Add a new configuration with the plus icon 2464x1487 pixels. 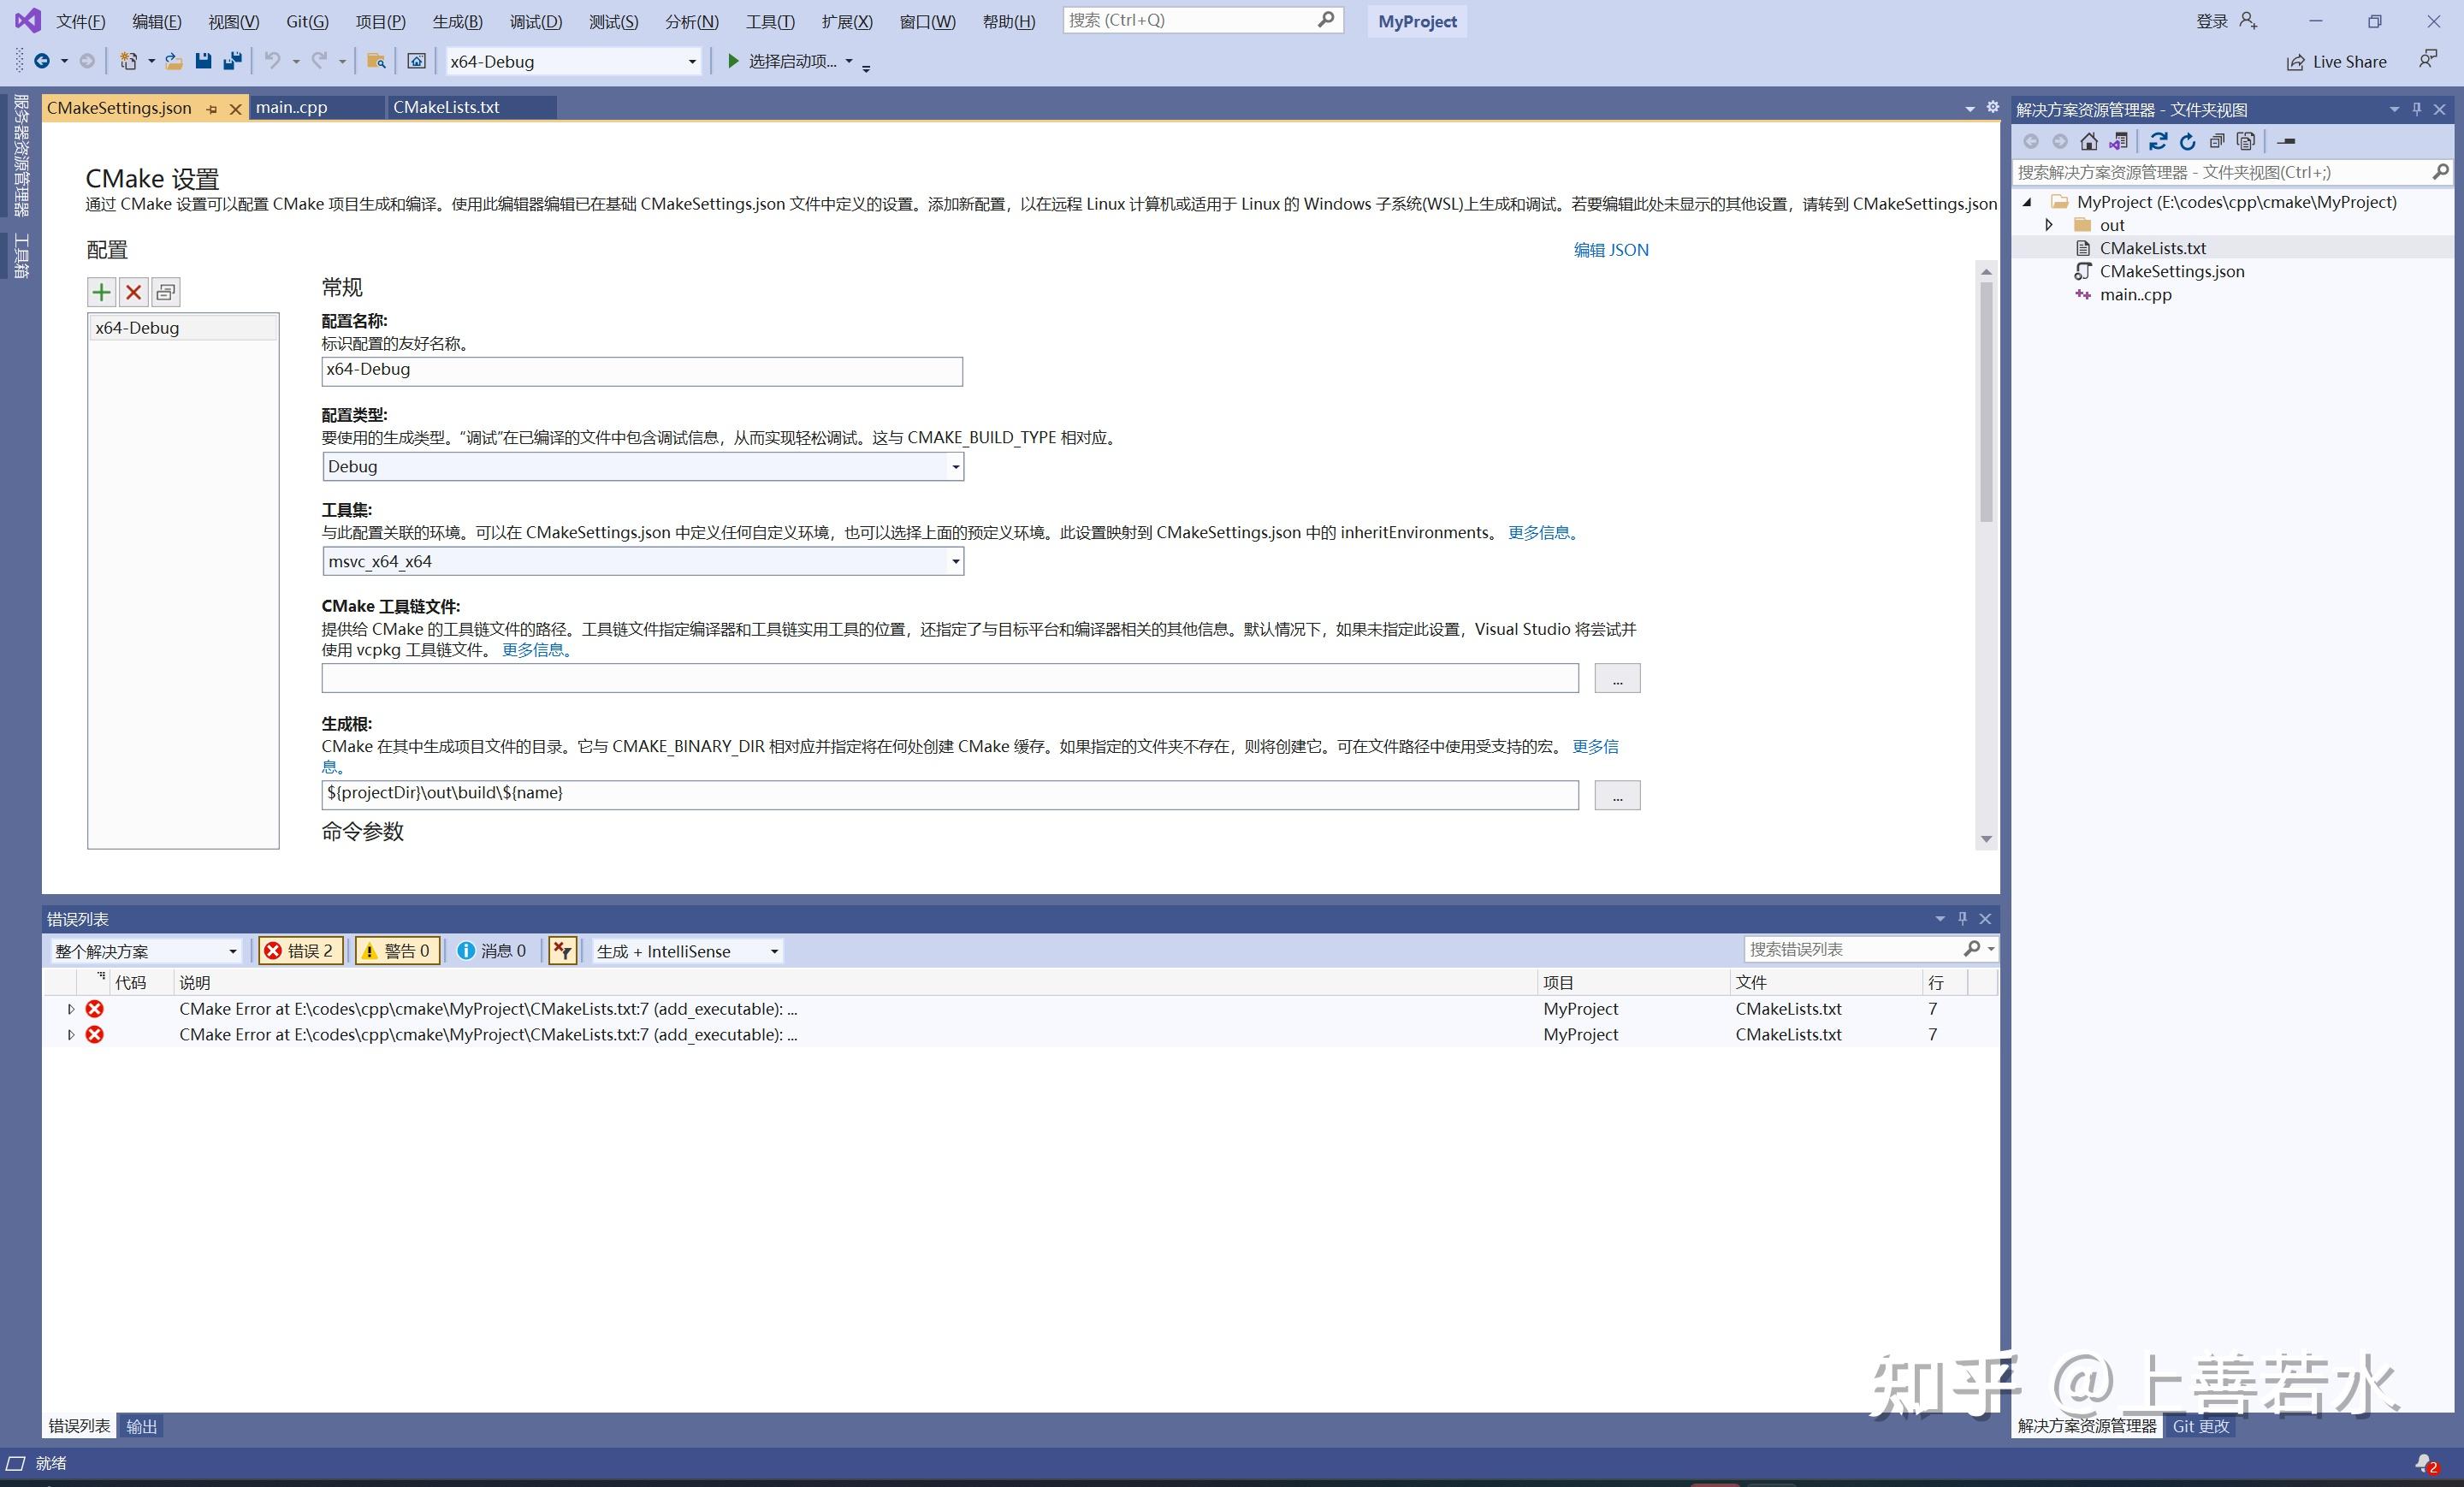(101, 292)
